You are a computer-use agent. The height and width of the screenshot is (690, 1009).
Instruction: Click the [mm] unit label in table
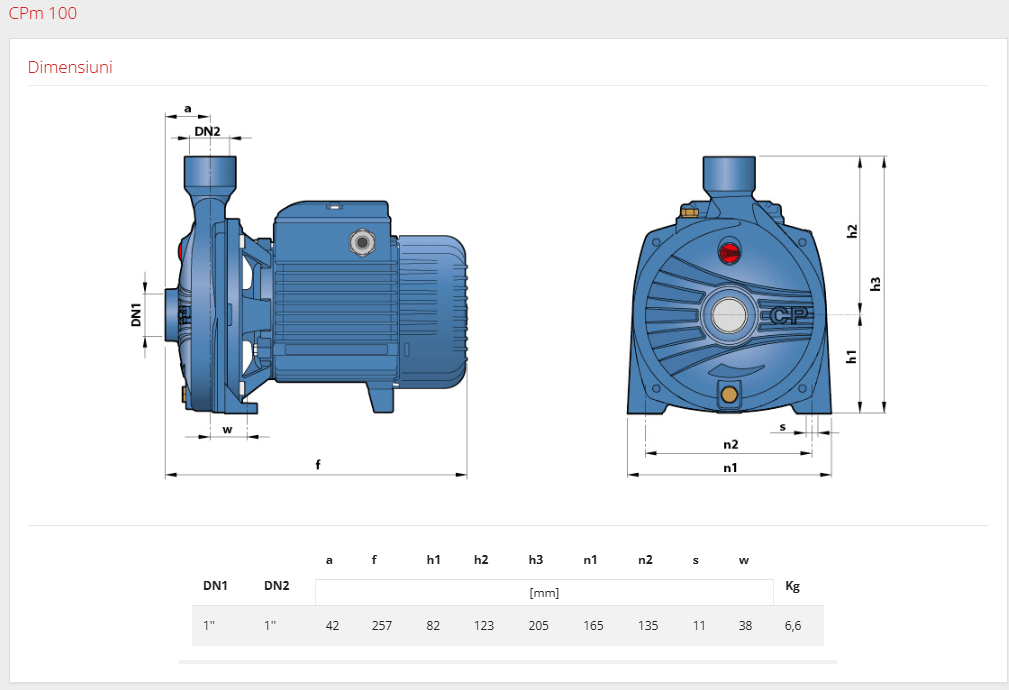pos(544,593)
